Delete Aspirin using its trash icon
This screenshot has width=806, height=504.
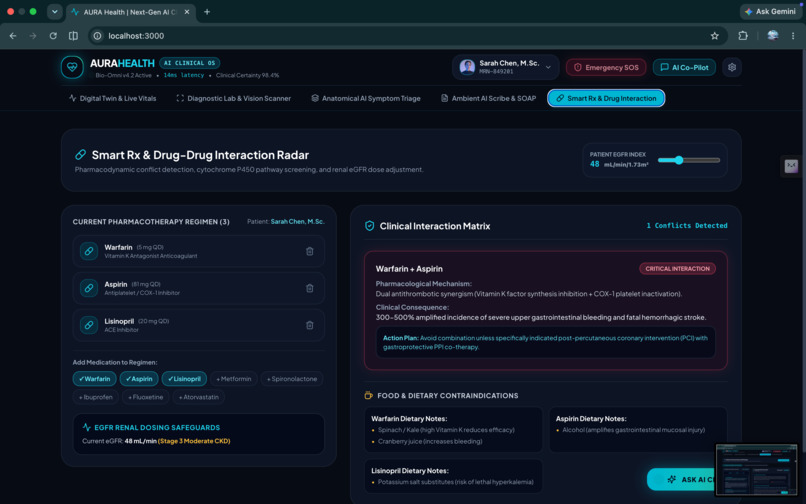point(309,289)
